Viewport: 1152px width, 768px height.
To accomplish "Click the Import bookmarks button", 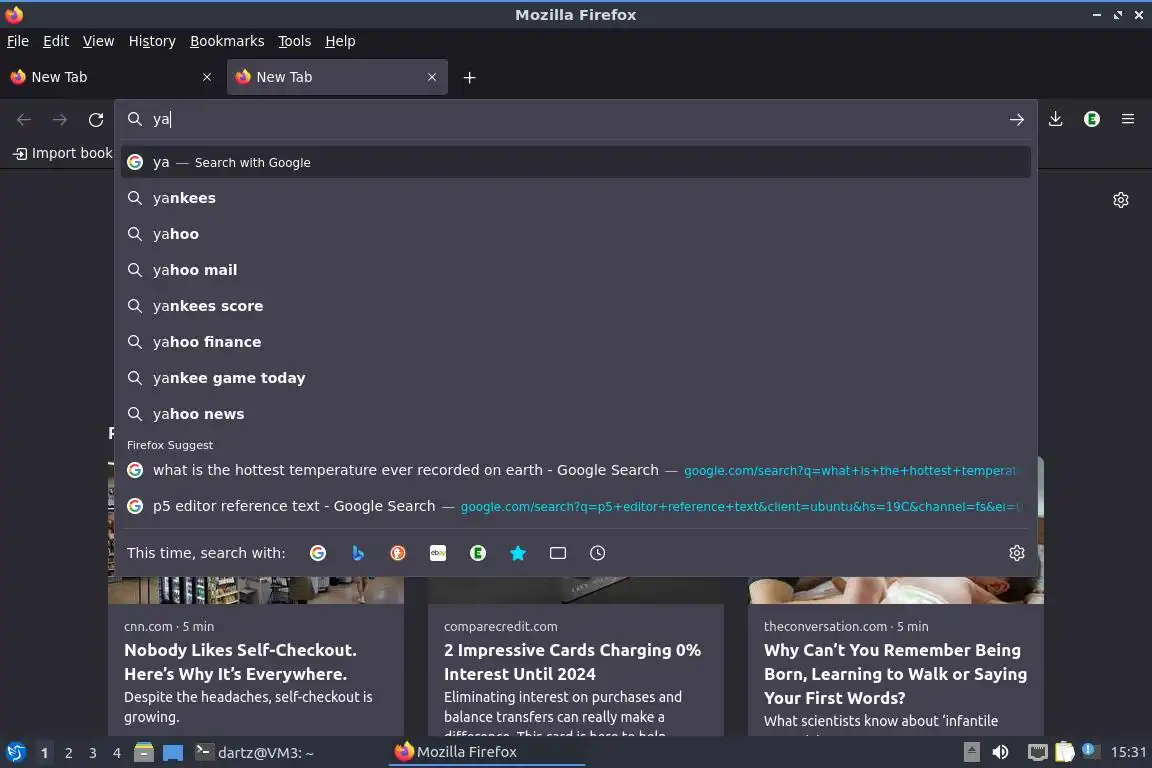I will (64, 153).
